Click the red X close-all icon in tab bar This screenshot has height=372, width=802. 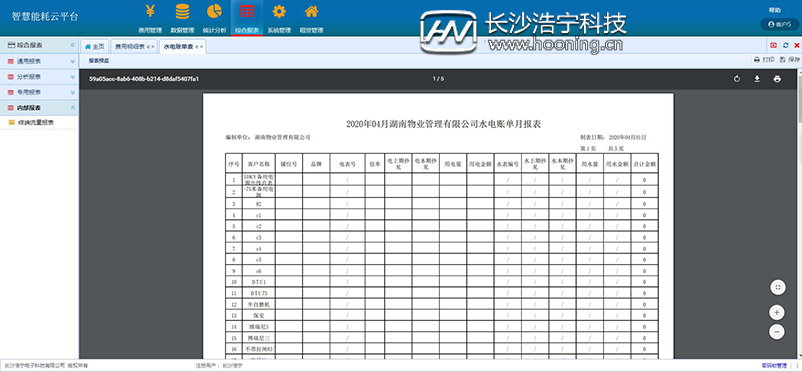(x=797, y=46)
